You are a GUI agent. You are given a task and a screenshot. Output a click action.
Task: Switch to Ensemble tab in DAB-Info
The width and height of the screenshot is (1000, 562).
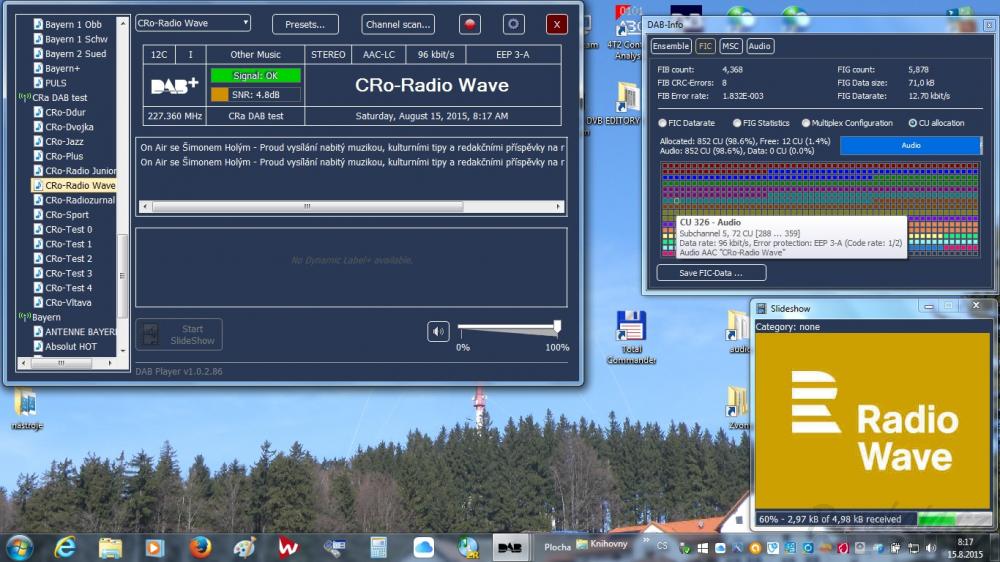point(670,46)
